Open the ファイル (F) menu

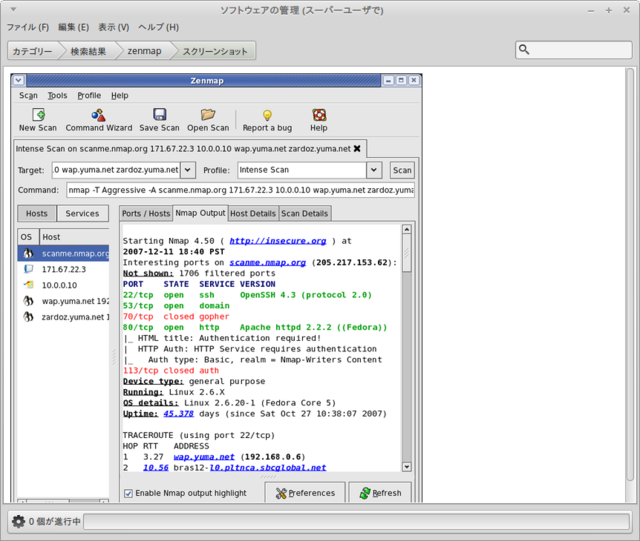(28, 27)
